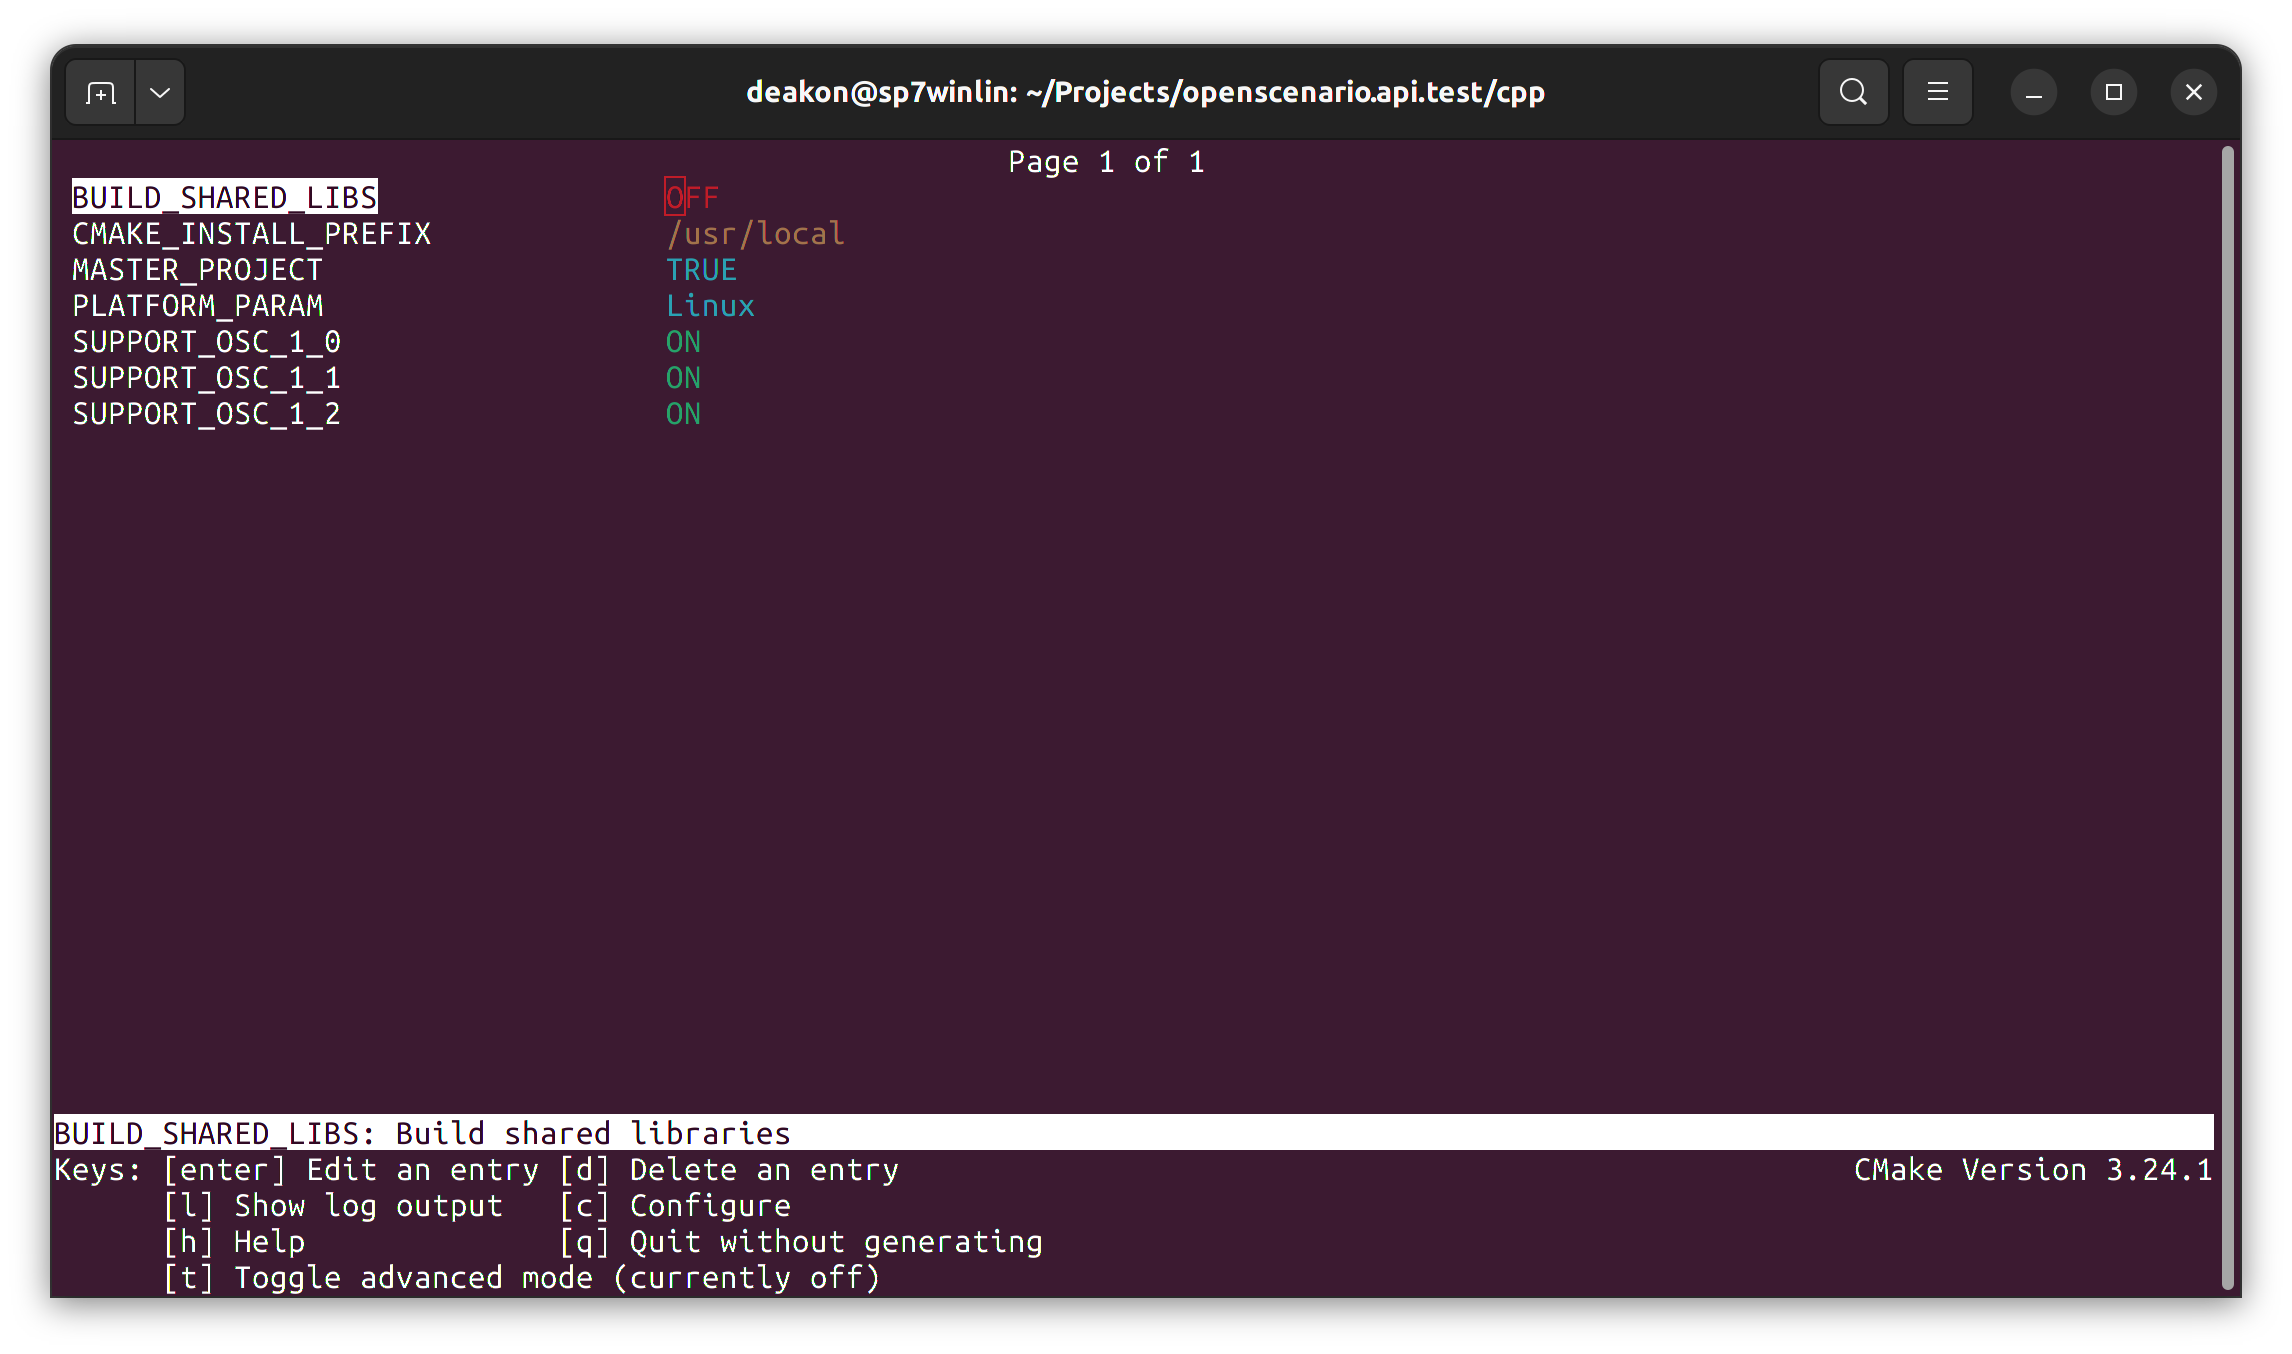2292x1354 pixels.
Task: Click the [d] Delete an entry hint
Action: 729,1169
